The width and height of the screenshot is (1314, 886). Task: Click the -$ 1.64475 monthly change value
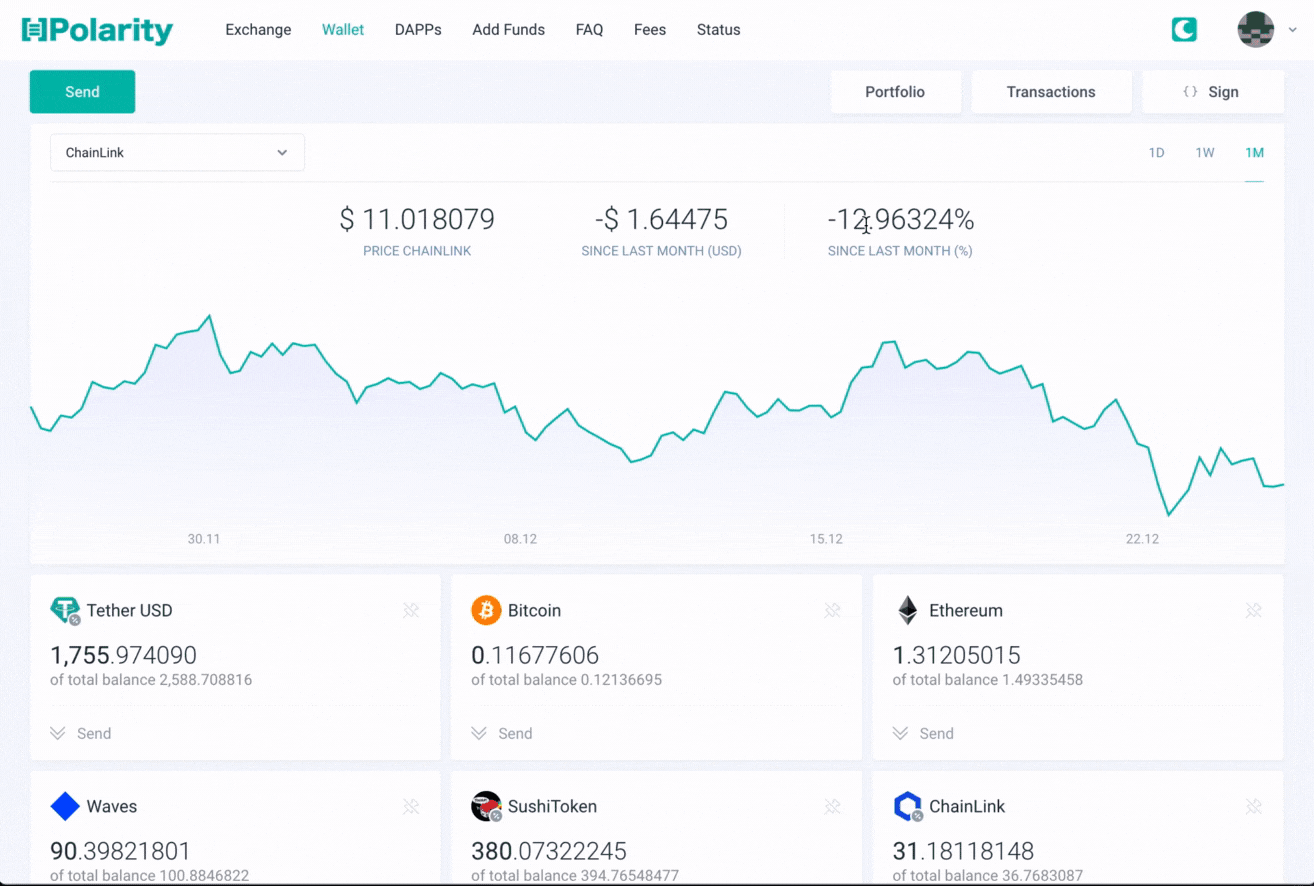[x=661, y=219]
